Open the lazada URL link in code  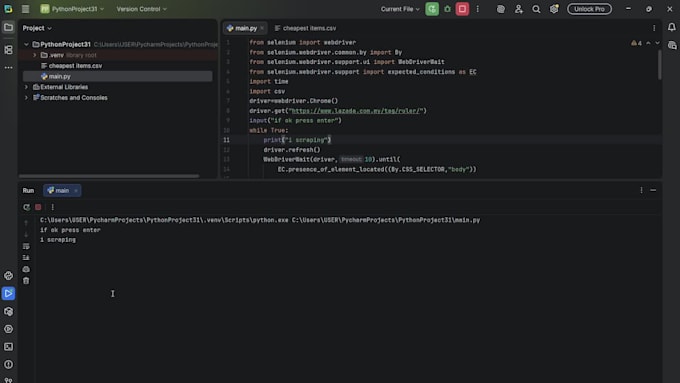(x=356, y=111)
